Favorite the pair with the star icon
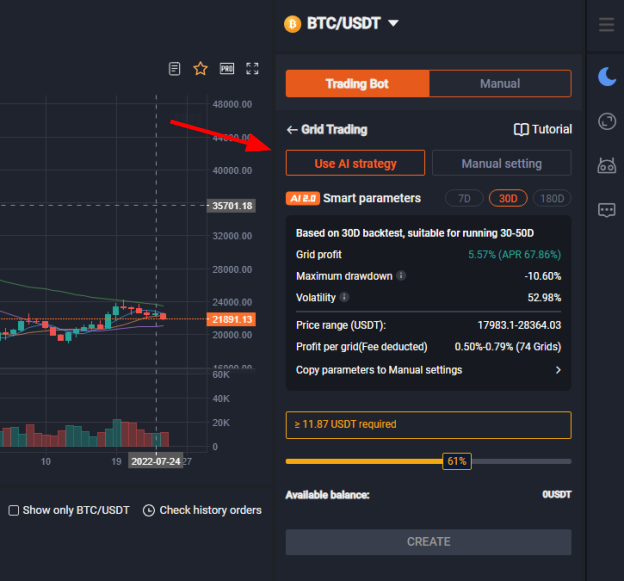Image resolution: width=624 pixels, height=581 pixels. pos(200,69)
